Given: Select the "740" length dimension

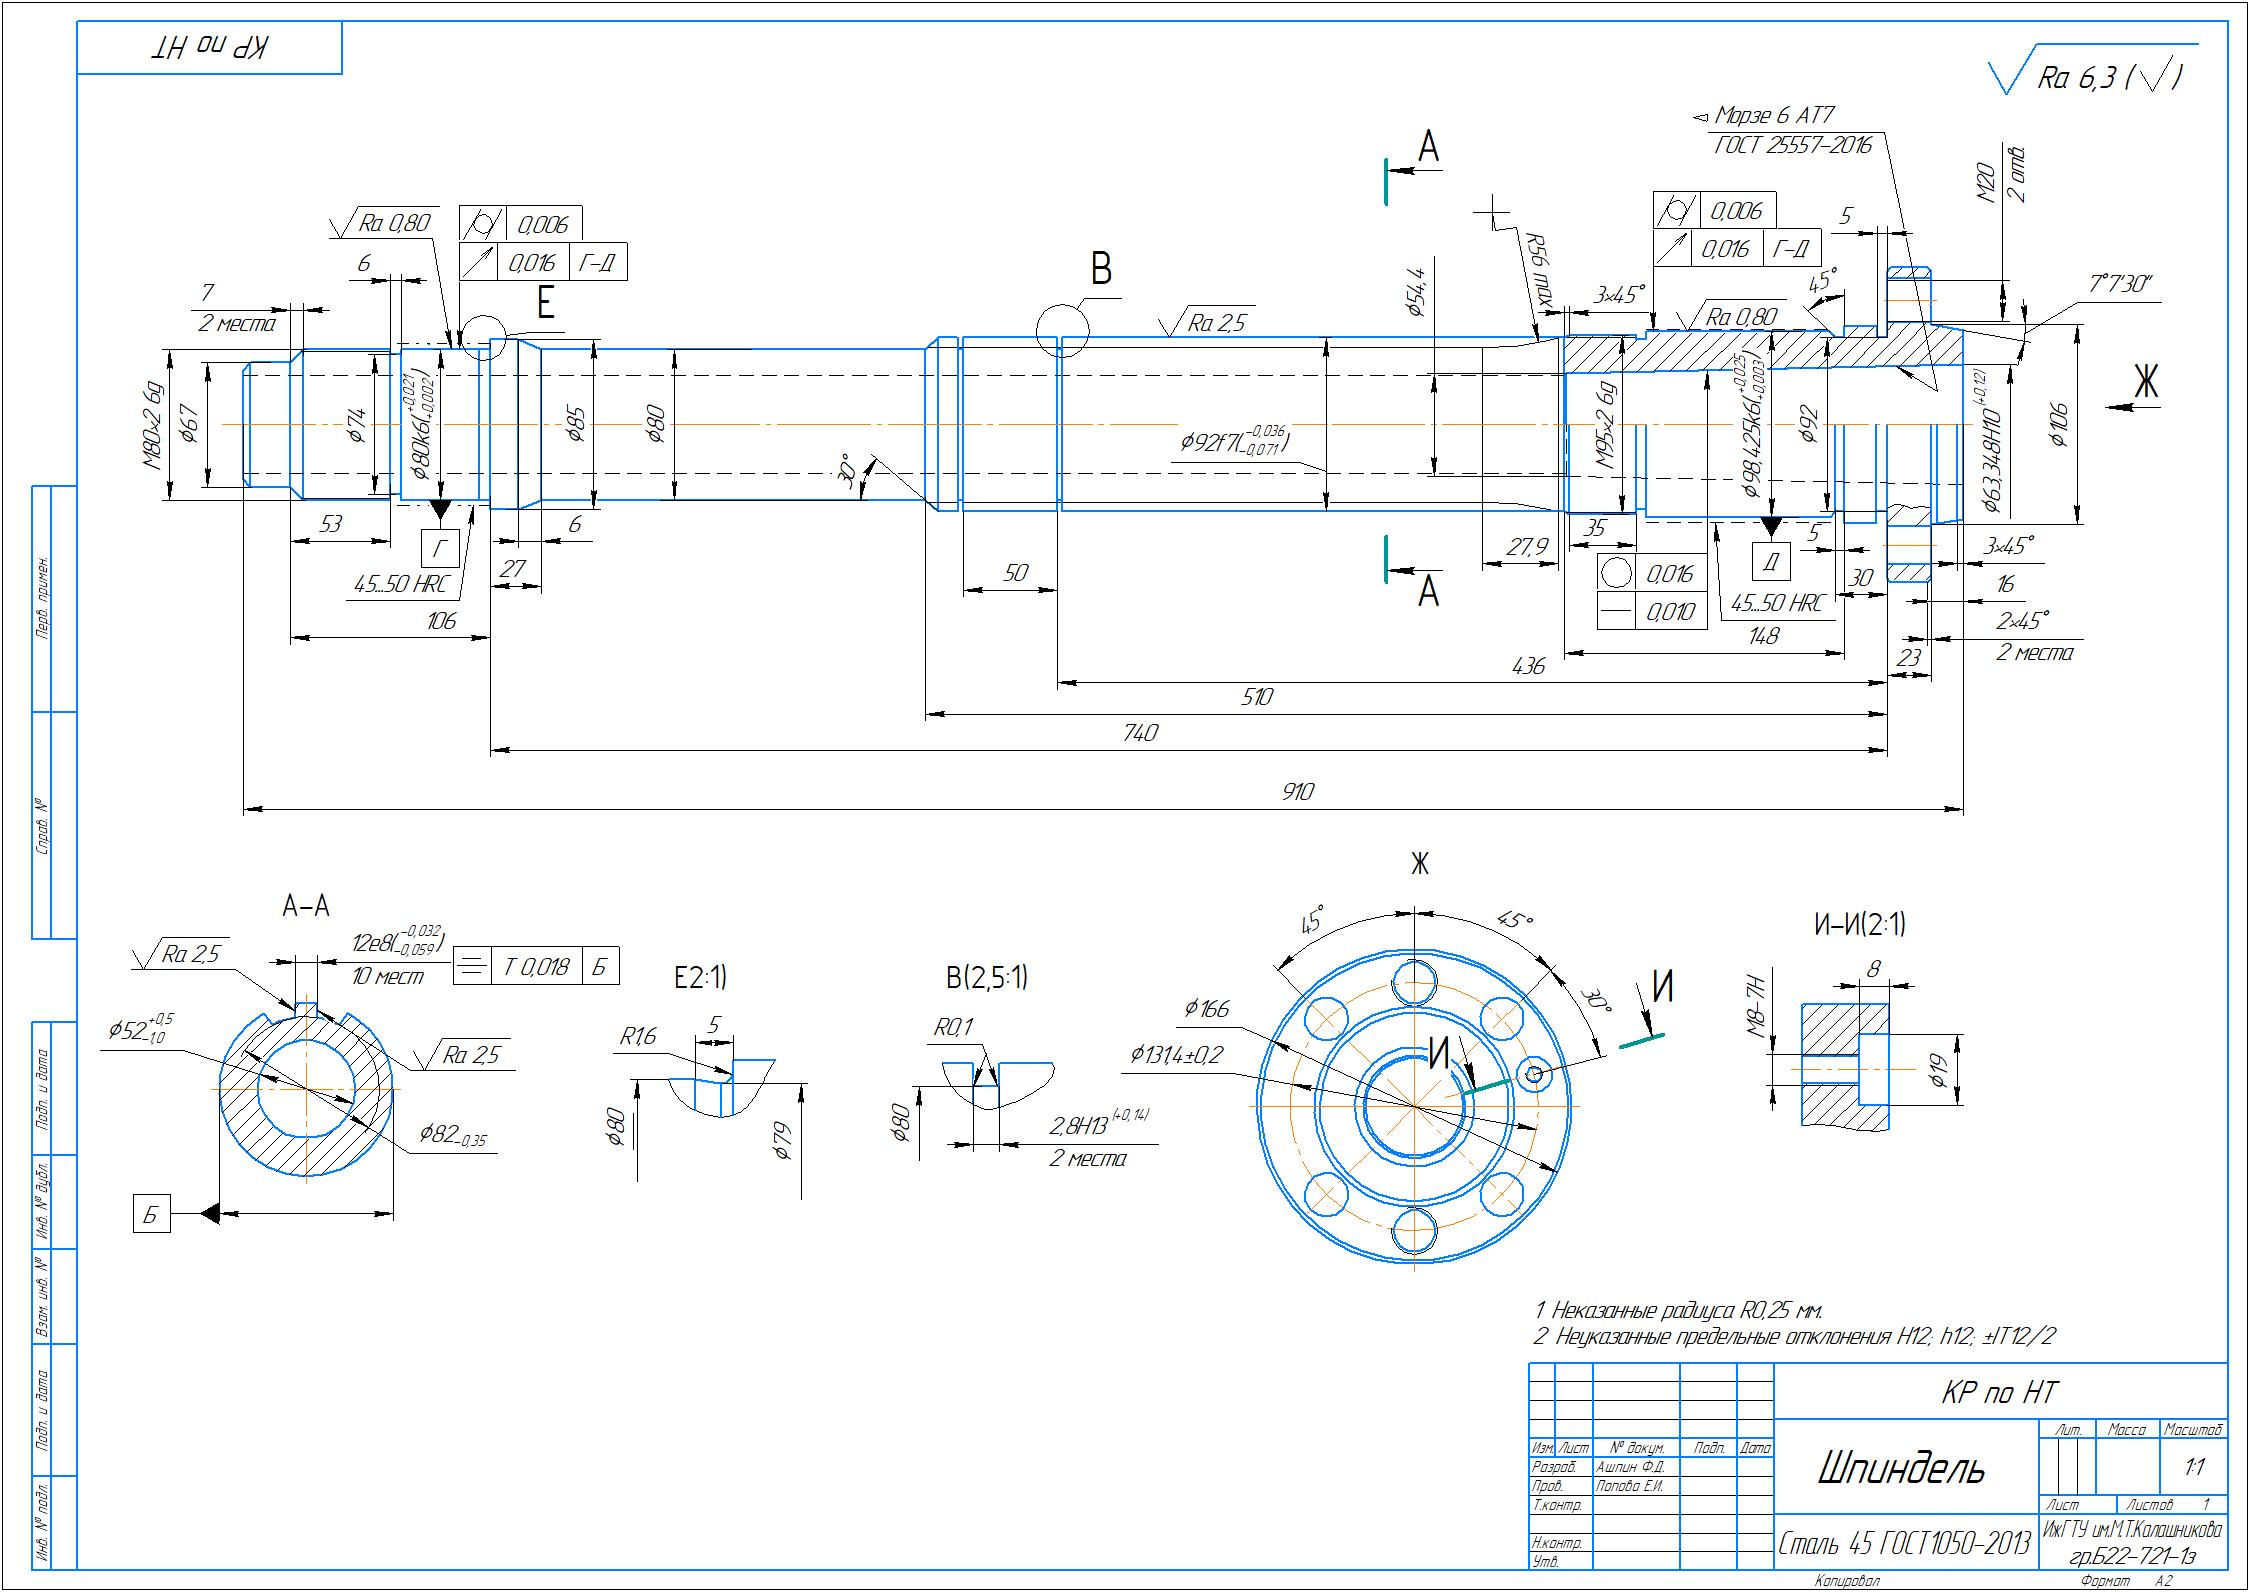Looking at the screenshot, I should pos(1140,733).
